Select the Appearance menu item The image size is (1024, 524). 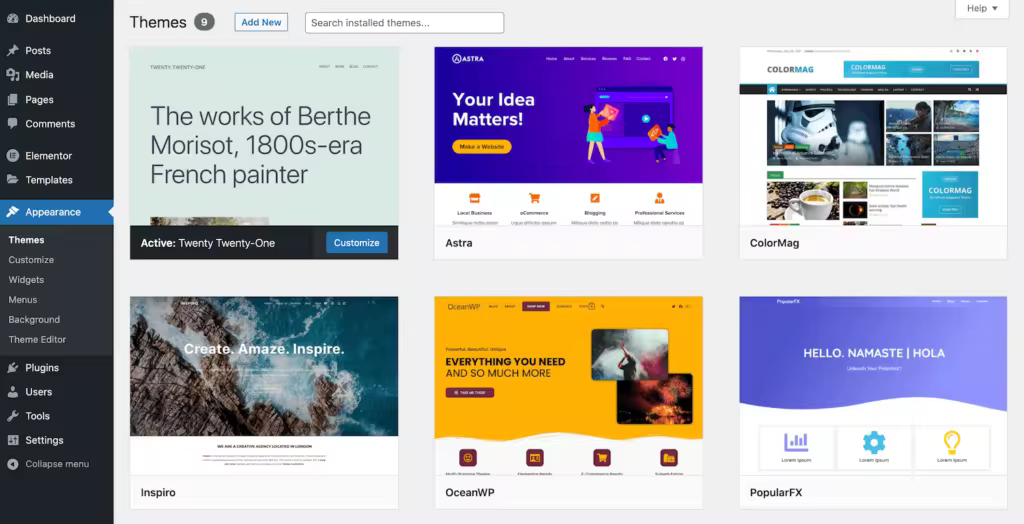coord(57,212)
